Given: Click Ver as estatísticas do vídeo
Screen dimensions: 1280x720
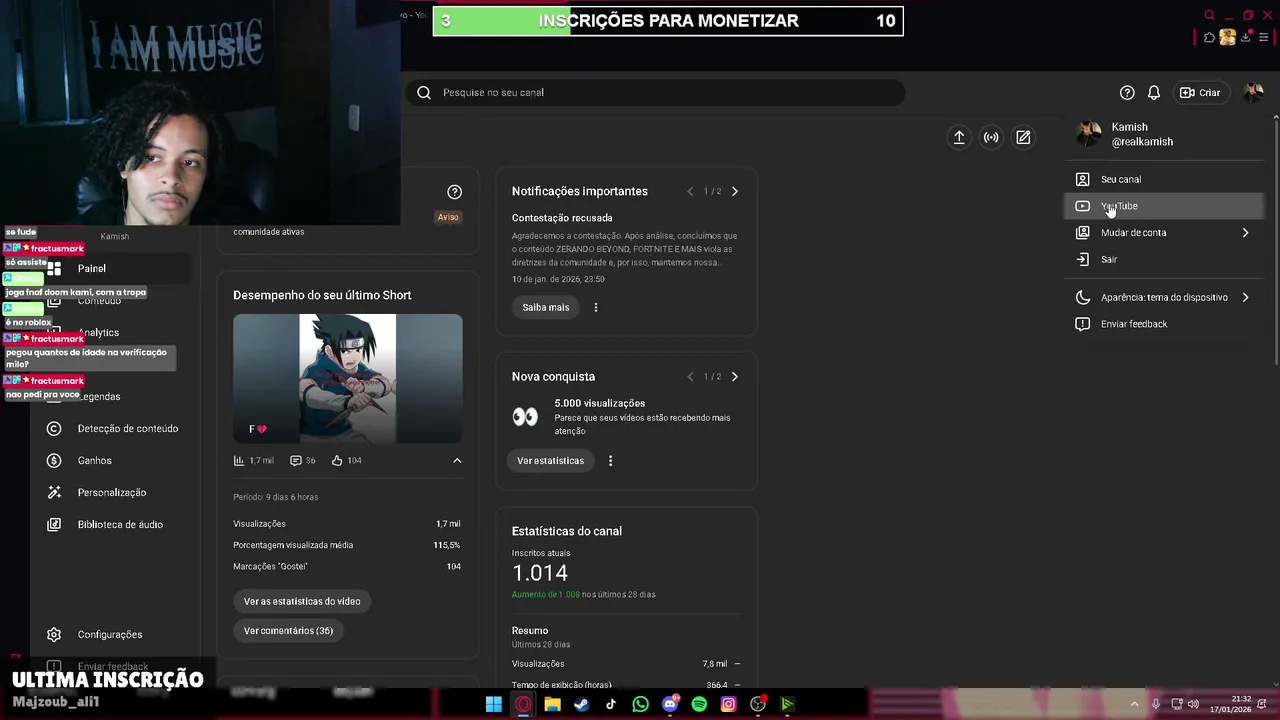Looking at the screenshot, I should click(302, 601).
